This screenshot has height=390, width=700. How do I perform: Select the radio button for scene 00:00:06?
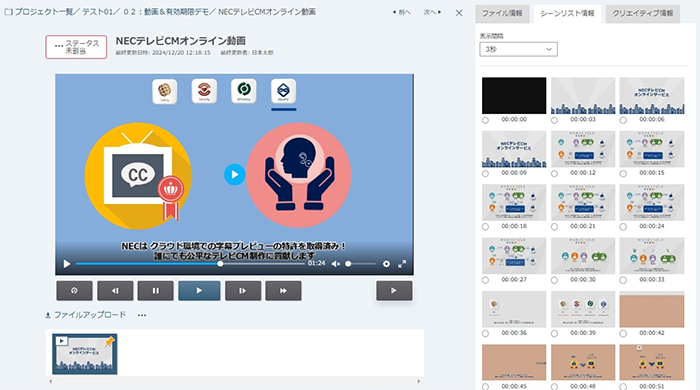623,120
